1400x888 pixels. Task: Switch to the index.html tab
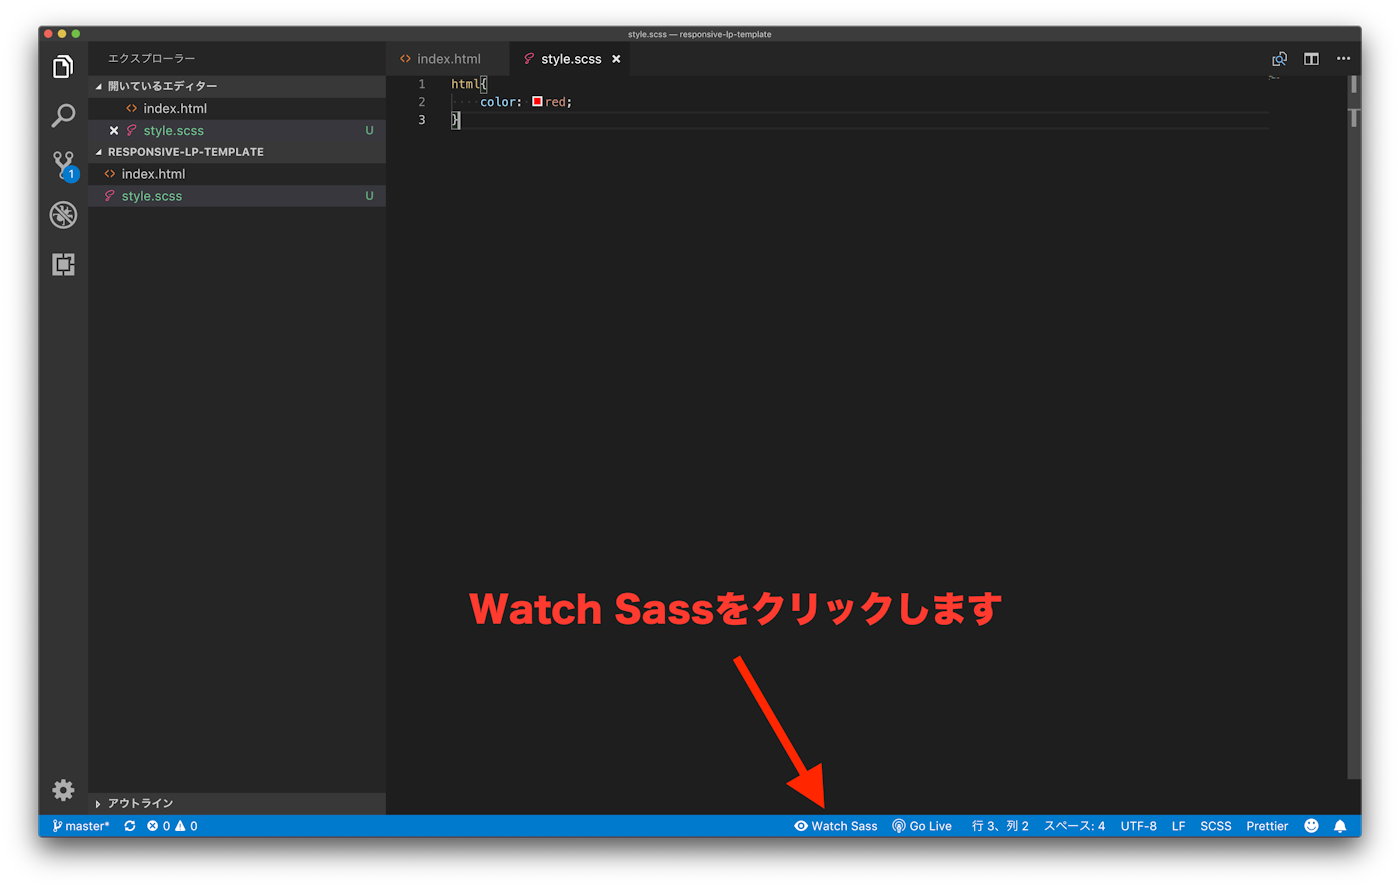click(447, 58)
